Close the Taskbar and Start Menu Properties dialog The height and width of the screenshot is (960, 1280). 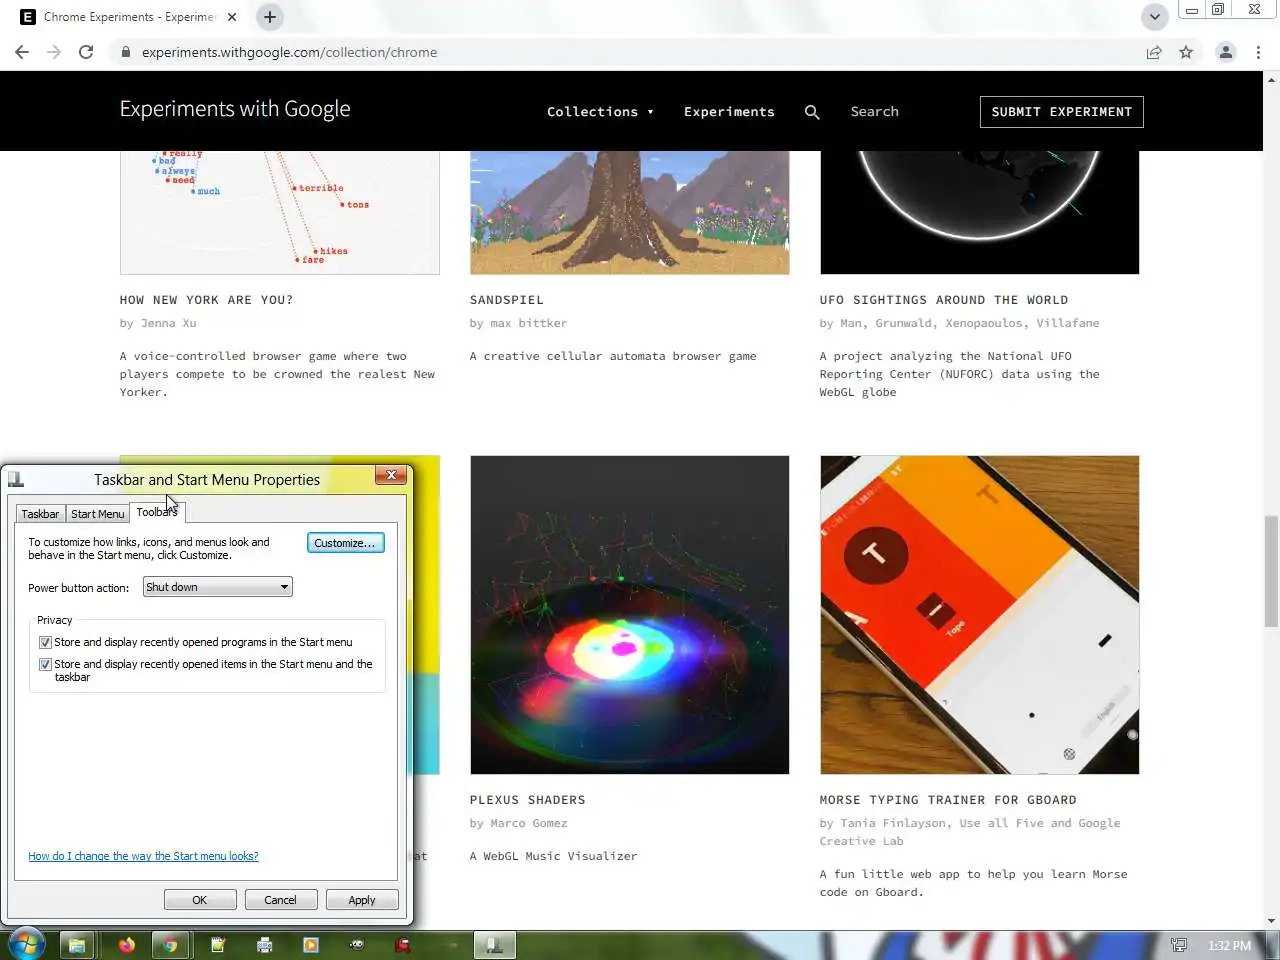(391, 476)
